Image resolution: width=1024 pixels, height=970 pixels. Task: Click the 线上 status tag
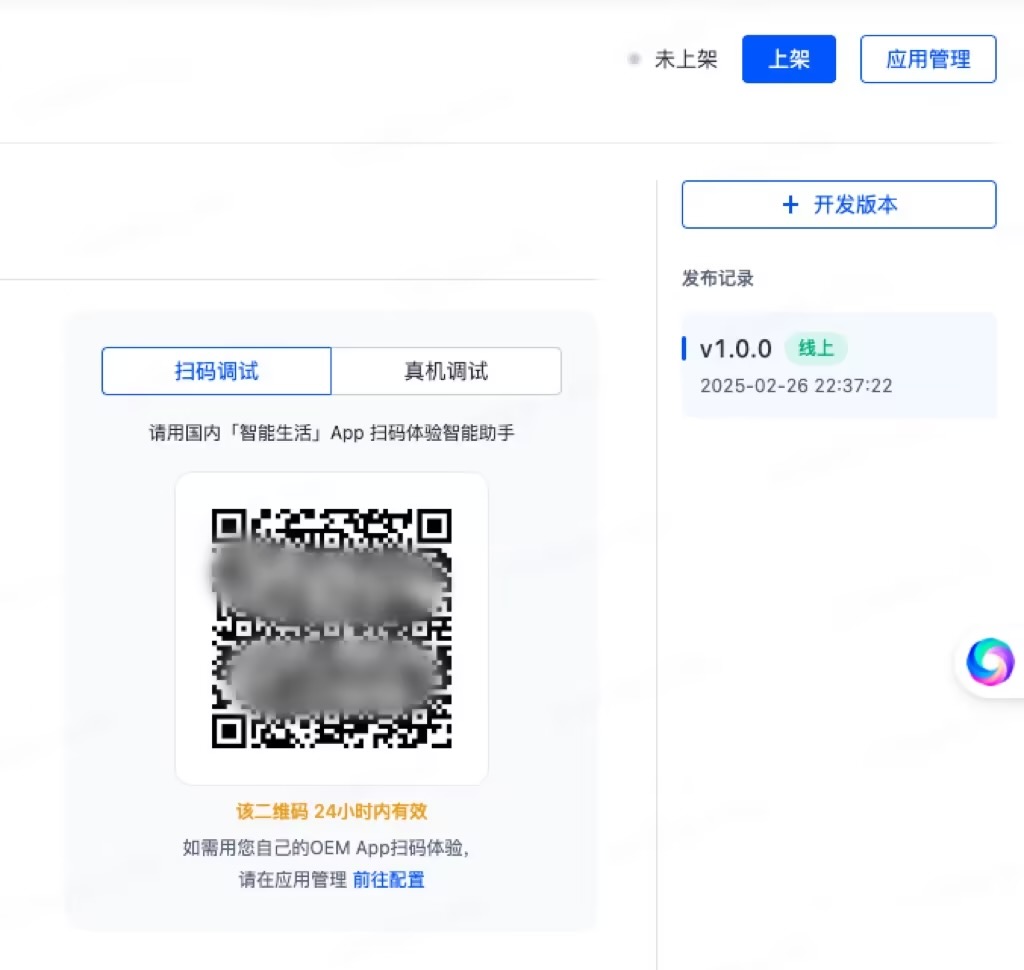(x=816, y=348)
